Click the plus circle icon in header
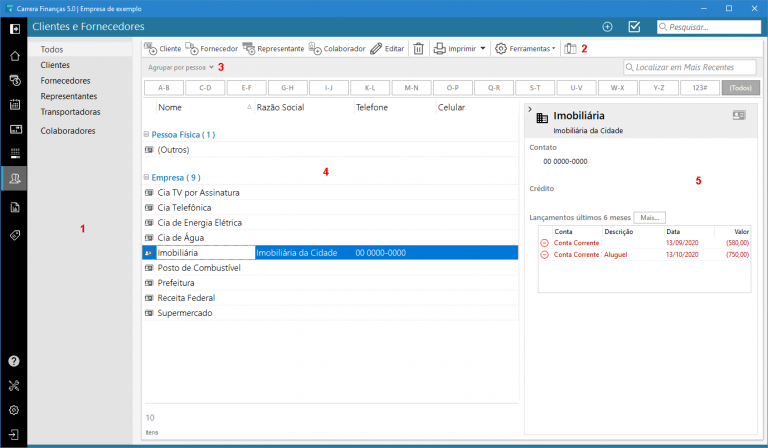This screenshot has width=768, height=448. (x=607, y=26)
